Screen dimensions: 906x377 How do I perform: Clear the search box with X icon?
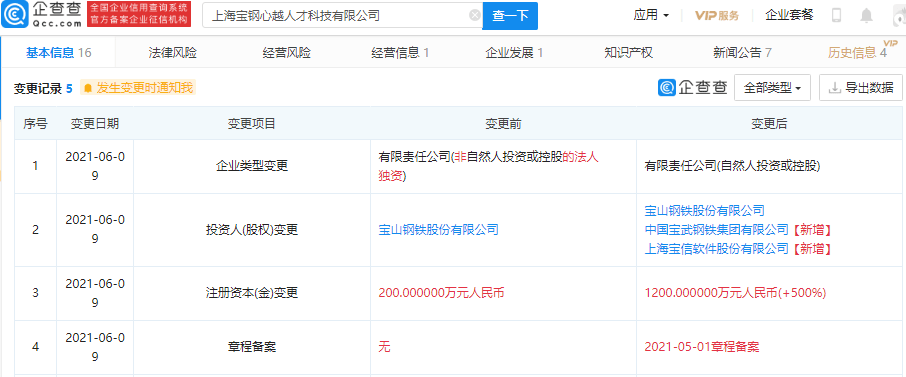click(475, 16)
